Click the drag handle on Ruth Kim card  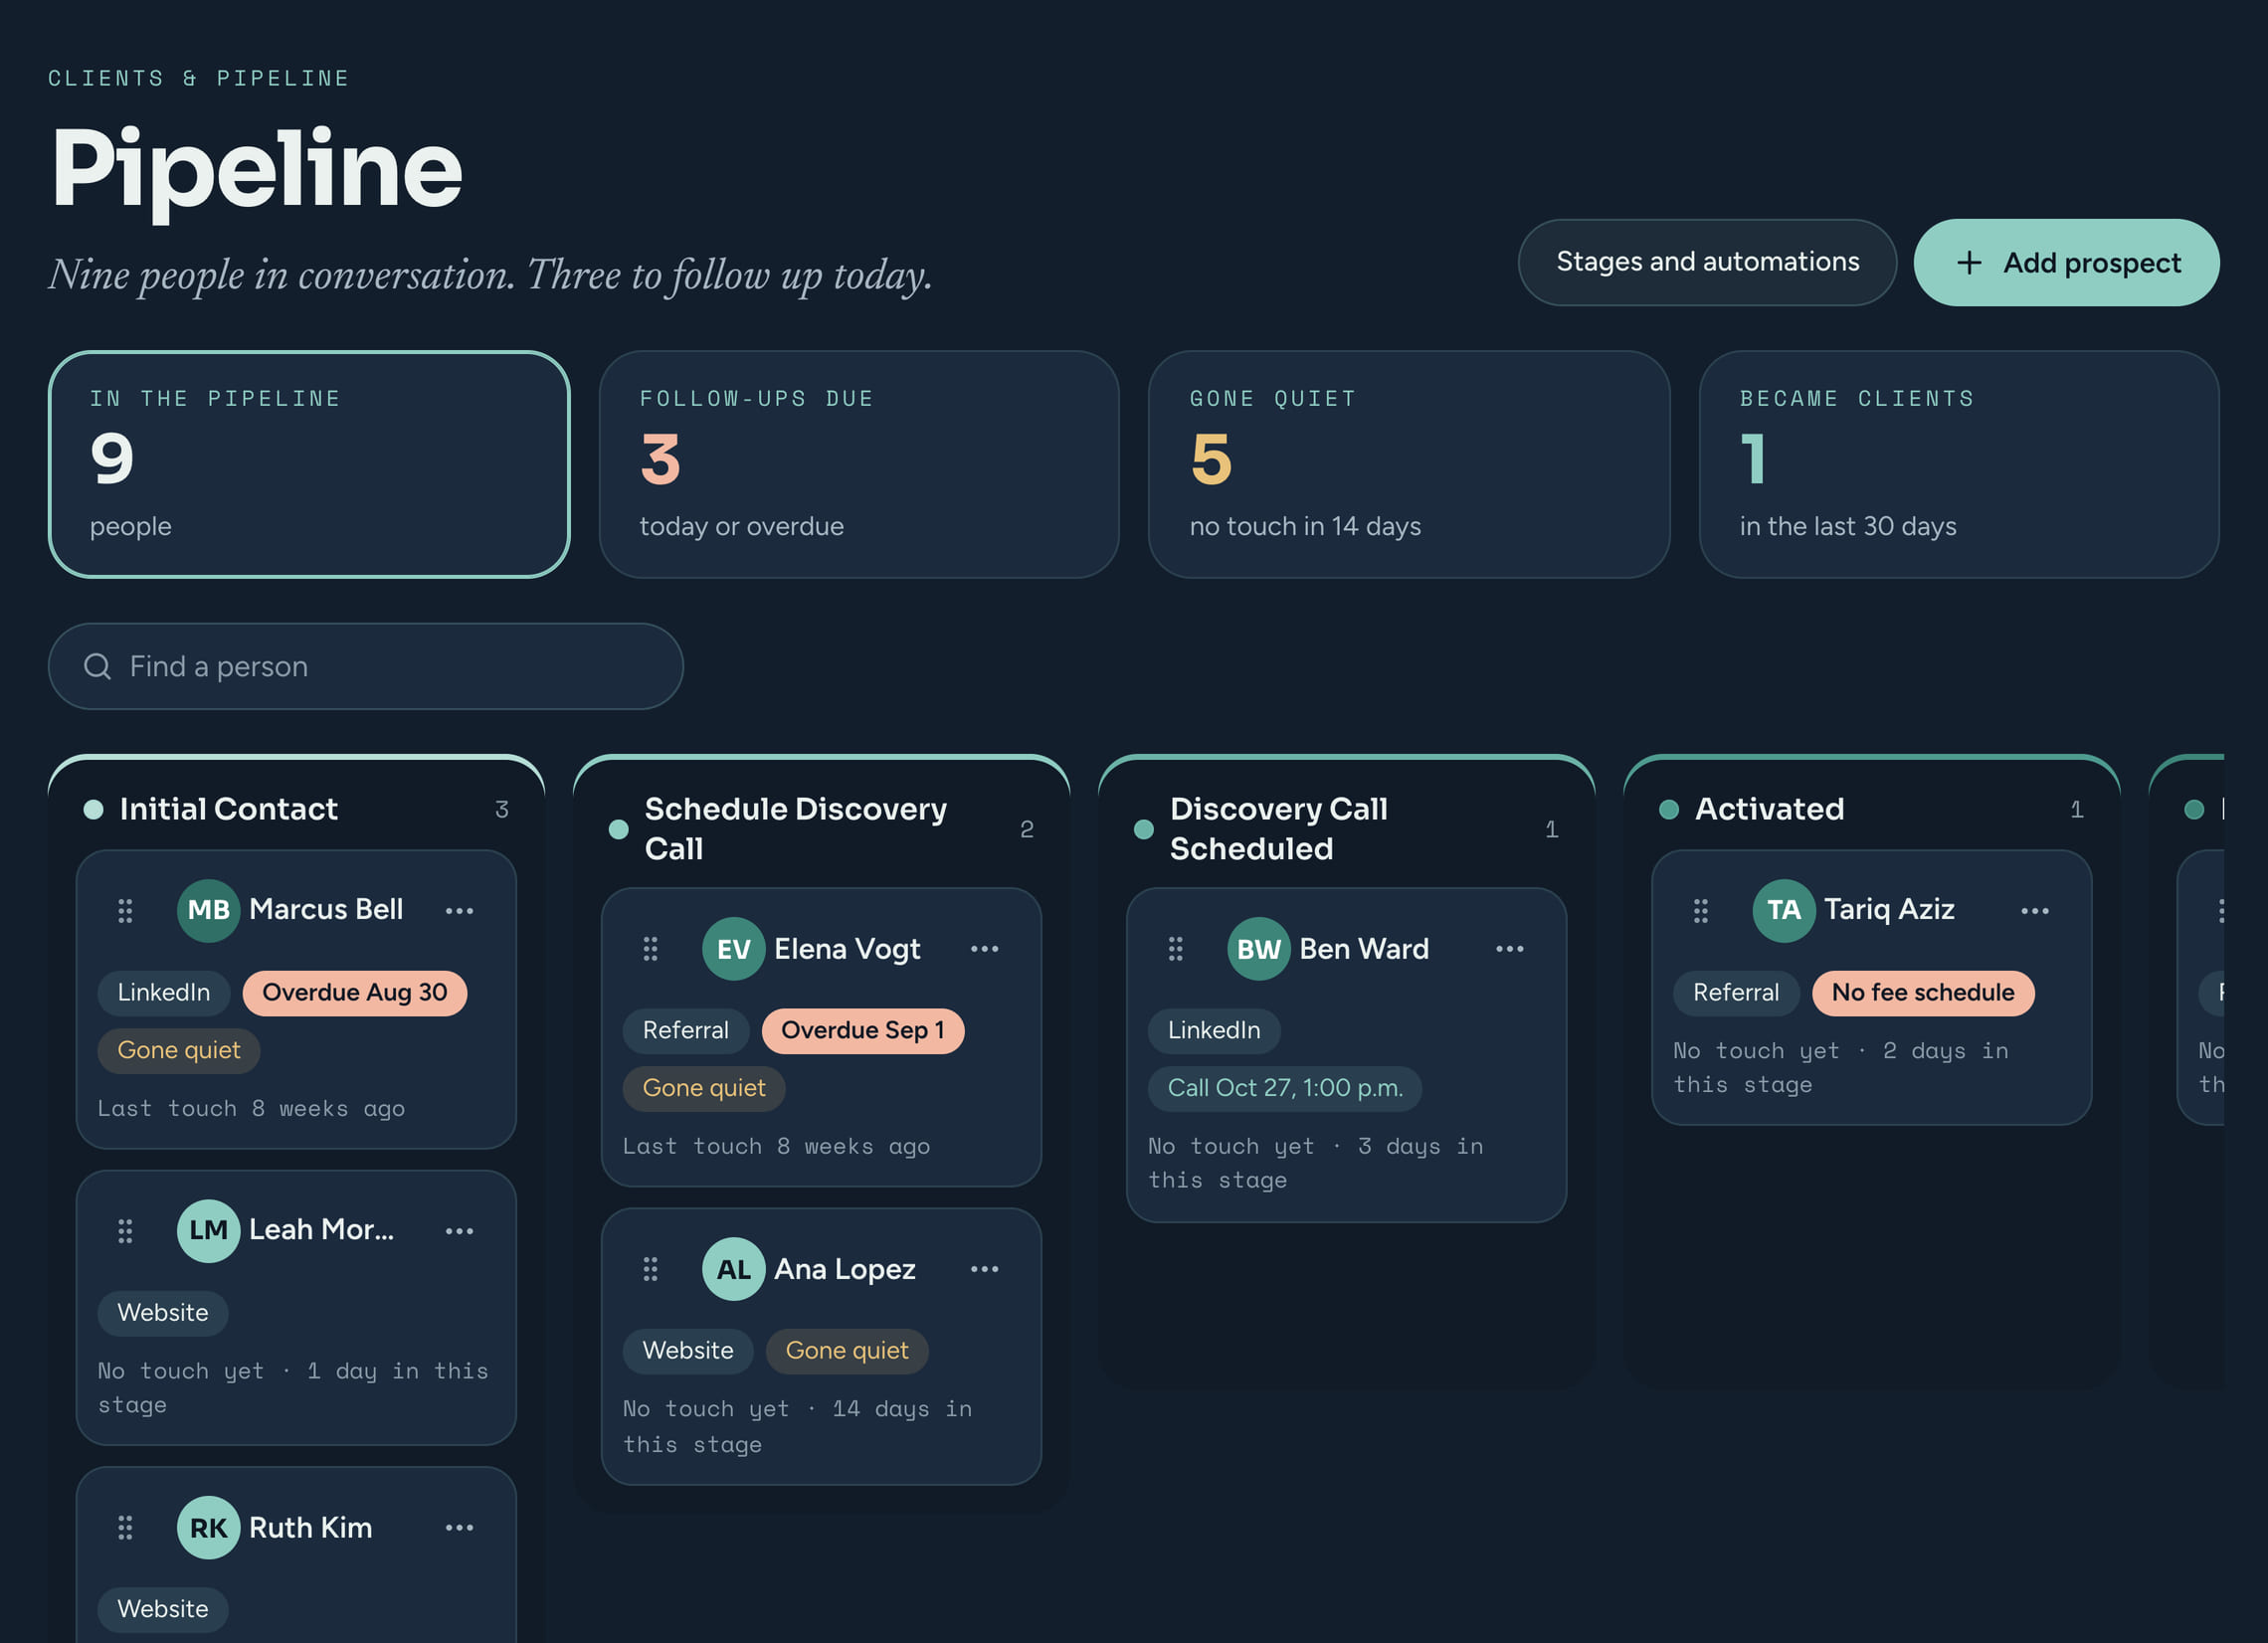[x=125, y=1527]
